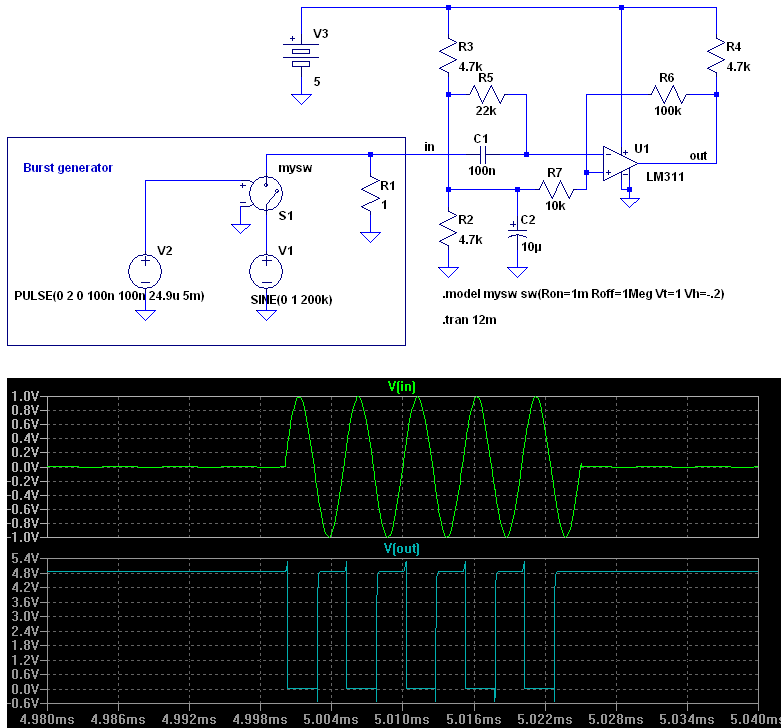The image size is (781, 728).
Task: Click the SINE(0 1 200k) value text
Action: point(291,300)
